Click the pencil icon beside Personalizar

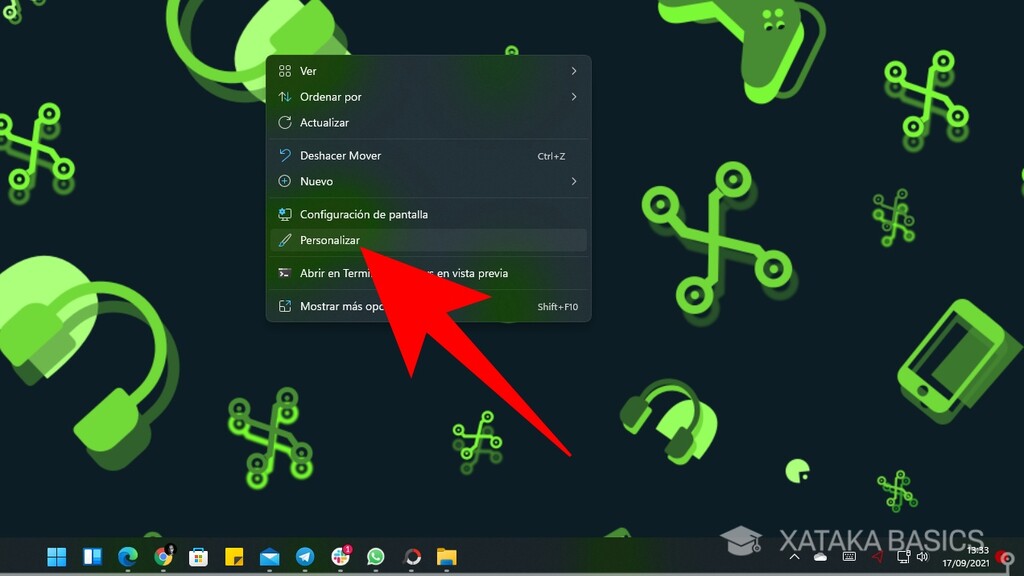click(x=285, y=240)
